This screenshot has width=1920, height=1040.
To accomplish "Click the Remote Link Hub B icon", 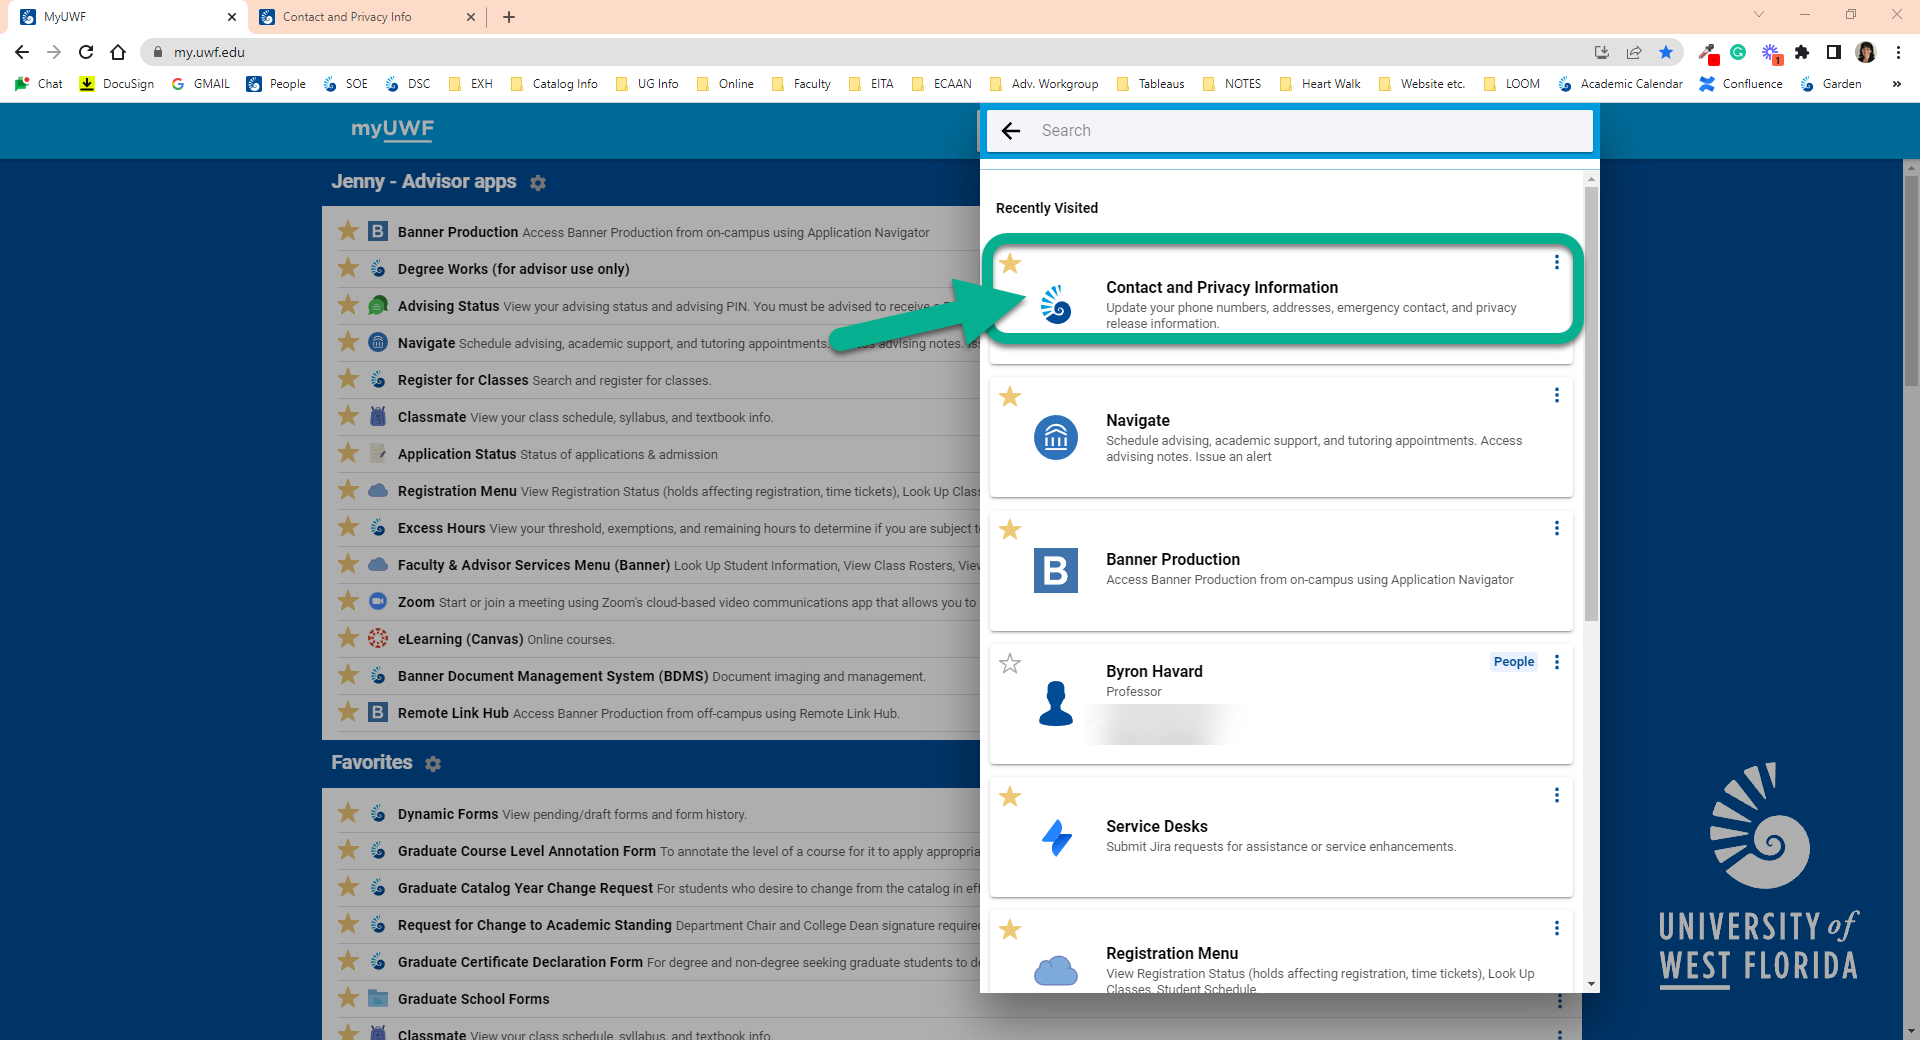I will pos(378,712).
